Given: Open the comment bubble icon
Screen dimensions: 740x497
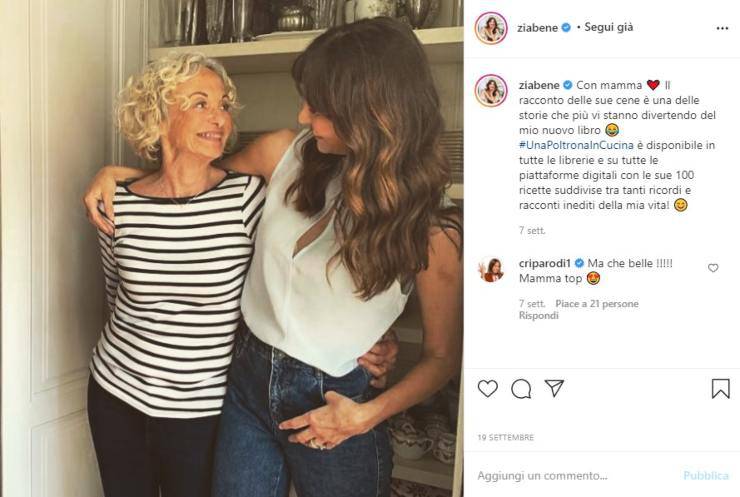Looking at the screenshot, I should (521, 388).
